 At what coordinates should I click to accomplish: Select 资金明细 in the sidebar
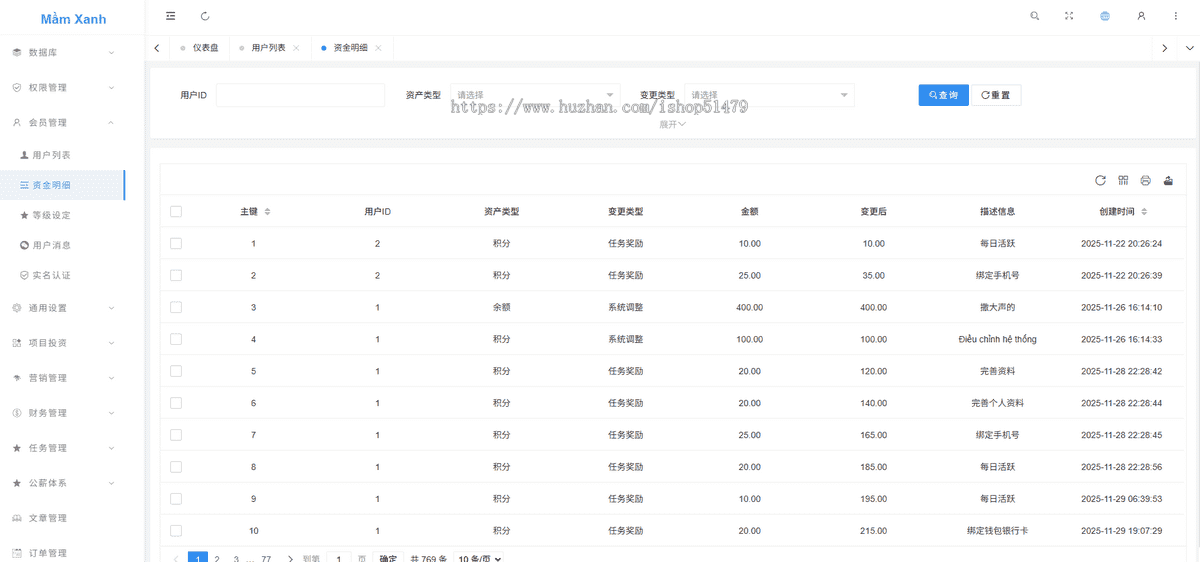[62, 185]
